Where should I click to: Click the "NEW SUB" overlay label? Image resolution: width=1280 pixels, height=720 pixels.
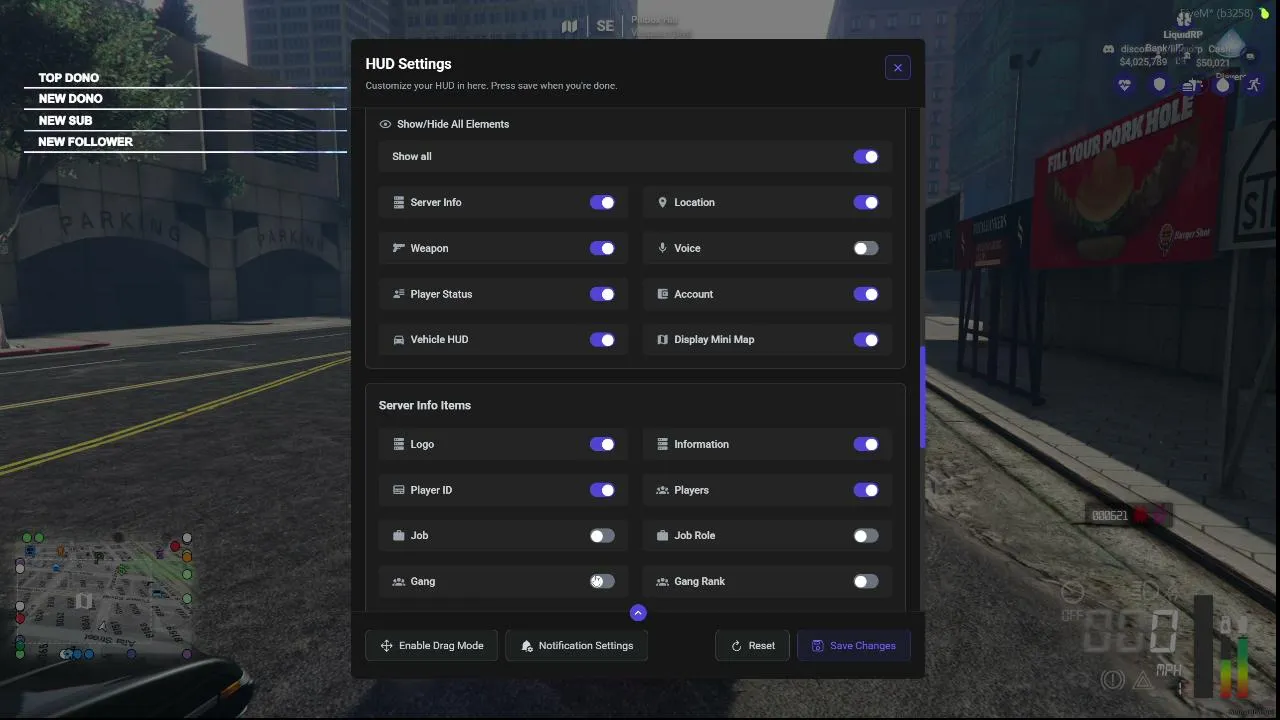pos(65,121)
